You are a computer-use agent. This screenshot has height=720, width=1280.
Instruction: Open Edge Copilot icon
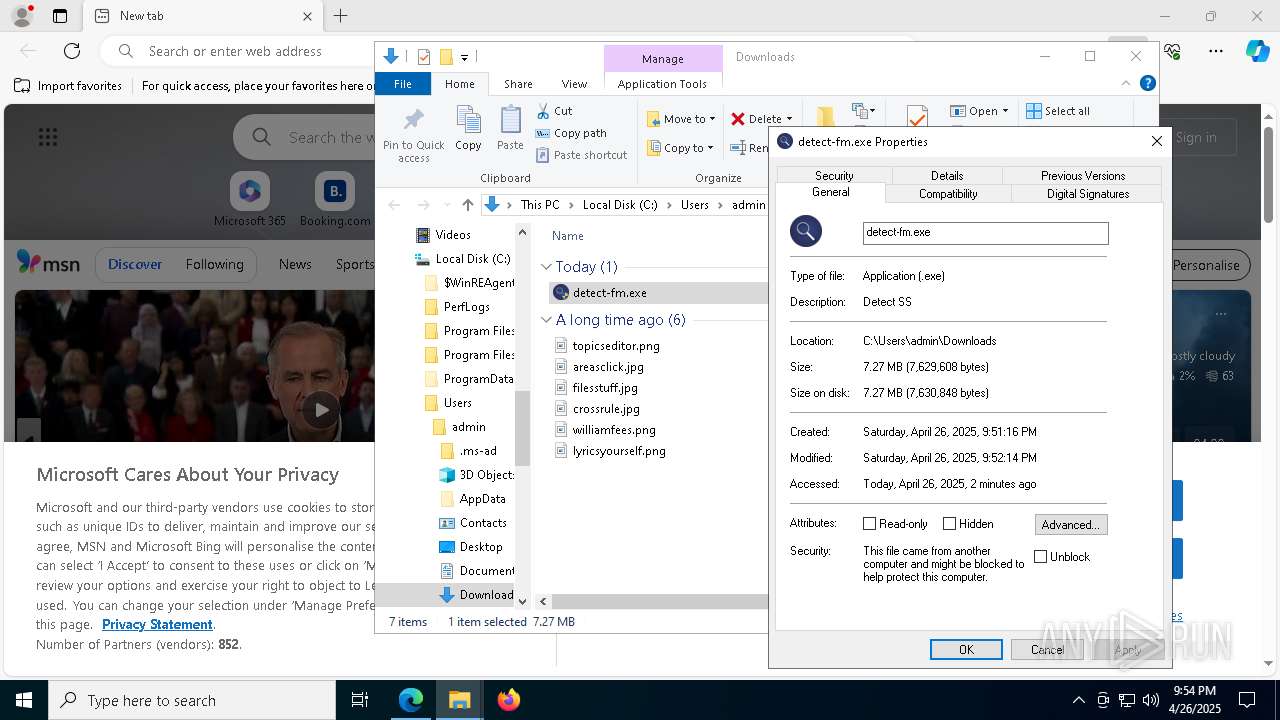1257,51
